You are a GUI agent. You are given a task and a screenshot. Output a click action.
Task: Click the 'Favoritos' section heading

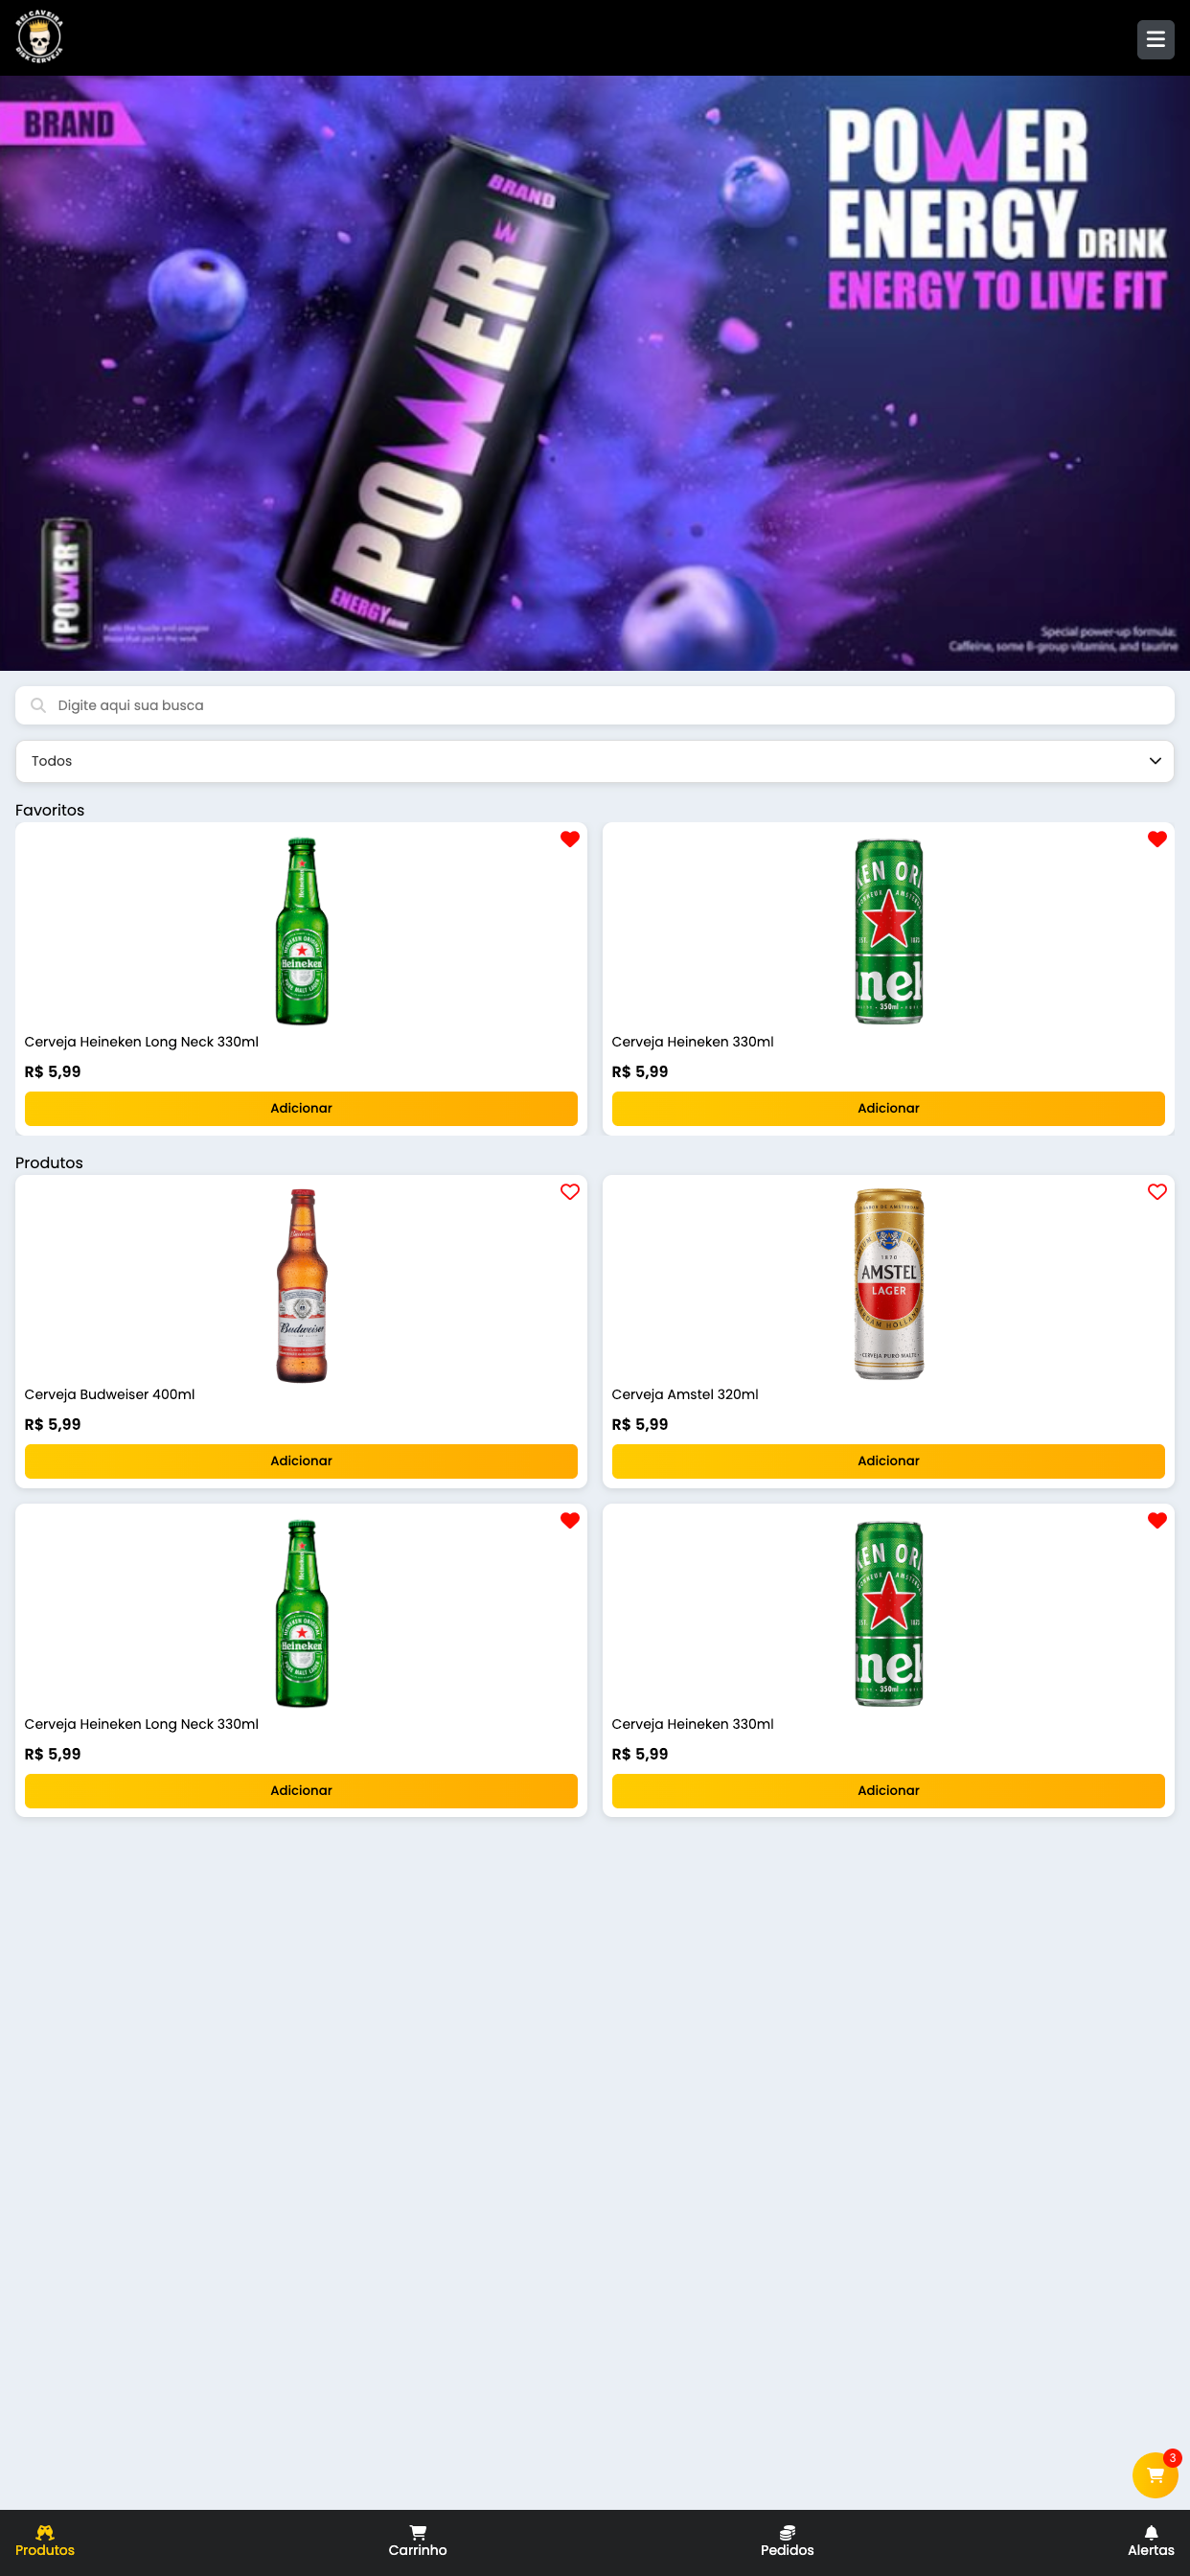tap(50, 810)
